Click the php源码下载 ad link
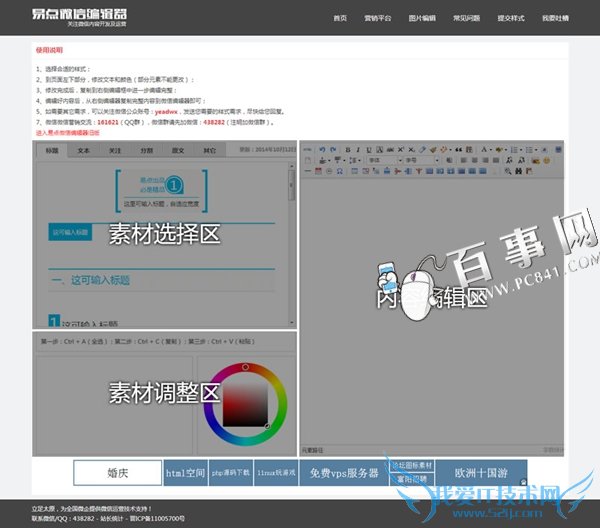The image size is (600, 528). [x=231, y=473]
